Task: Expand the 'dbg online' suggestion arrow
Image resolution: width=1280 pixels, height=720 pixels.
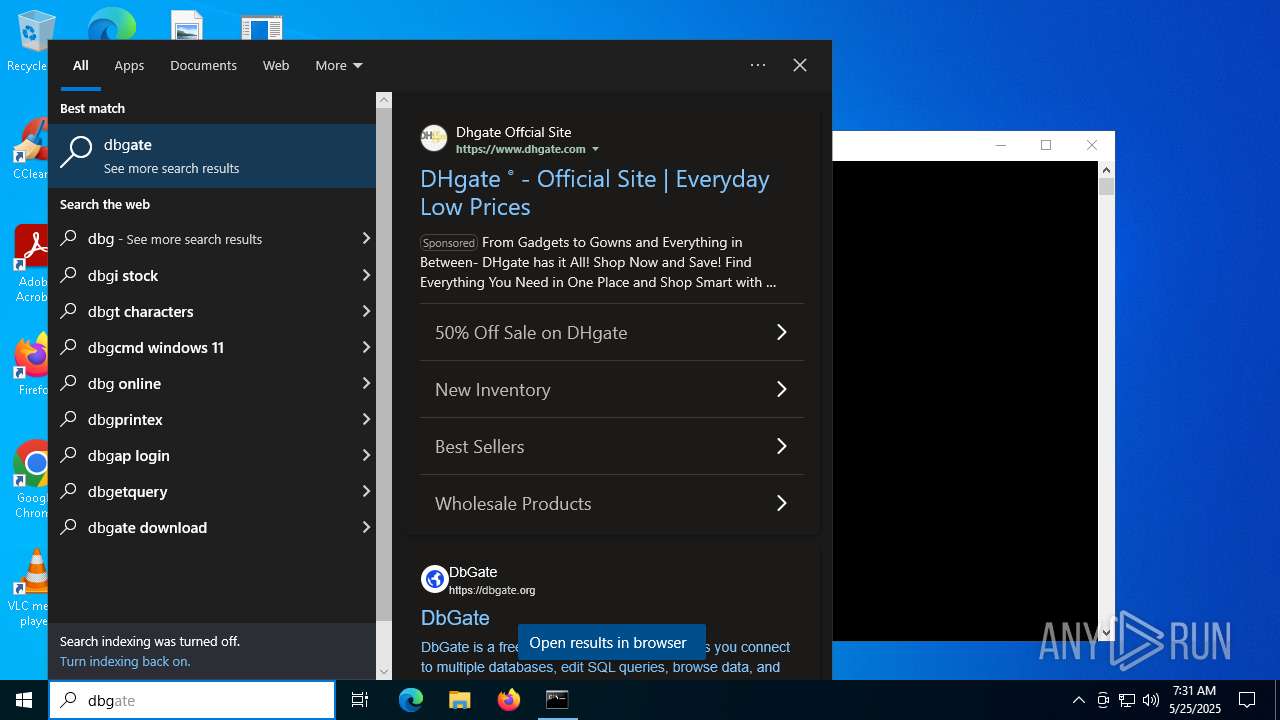Action: 366,383
